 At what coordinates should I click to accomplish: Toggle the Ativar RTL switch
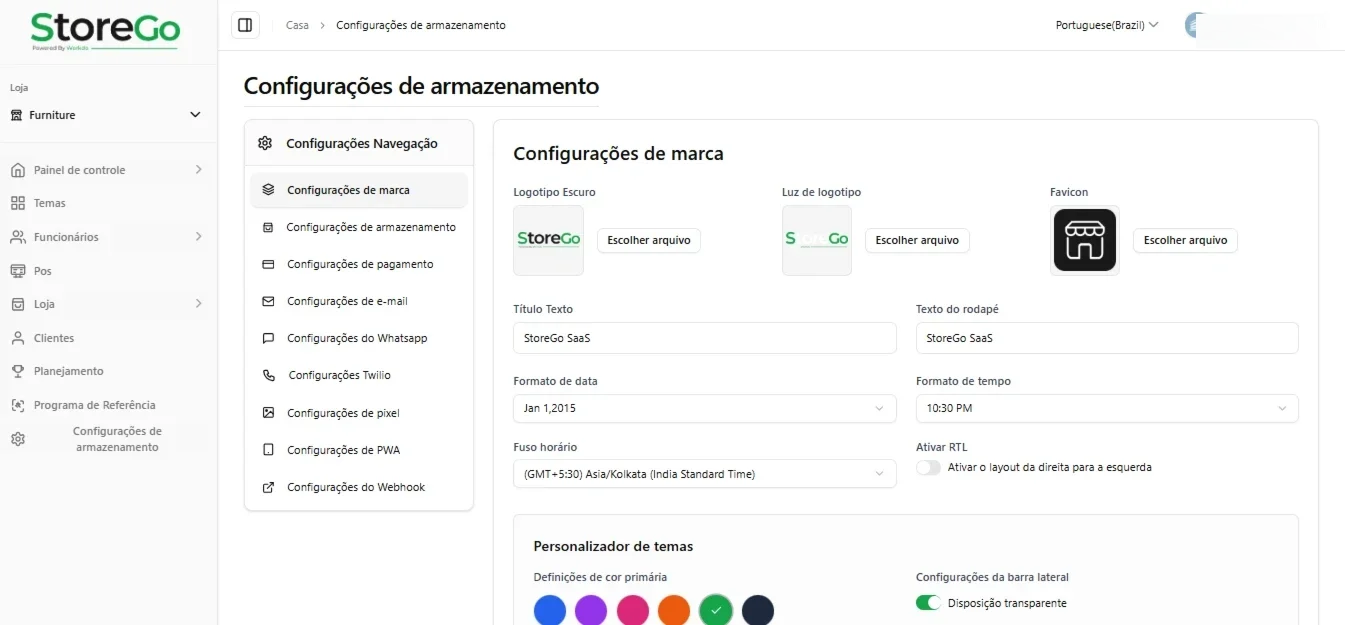(929, 467)
